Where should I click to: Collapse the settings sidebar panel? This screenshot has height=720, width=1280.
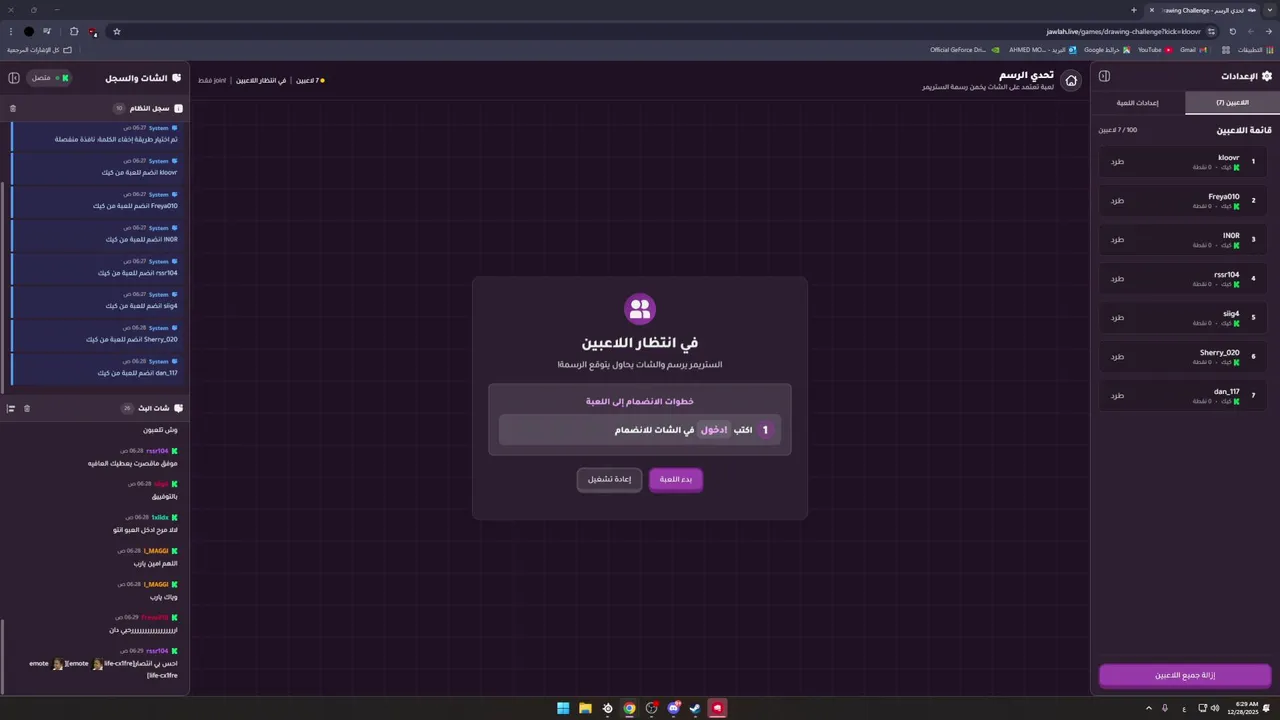pyautogui.click(x=1104, y=76)
